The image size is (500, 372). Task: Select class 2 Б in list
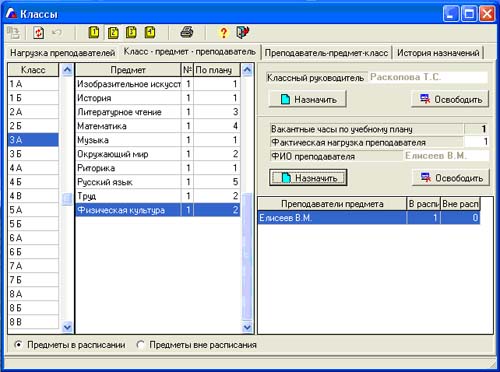(33, 126)
